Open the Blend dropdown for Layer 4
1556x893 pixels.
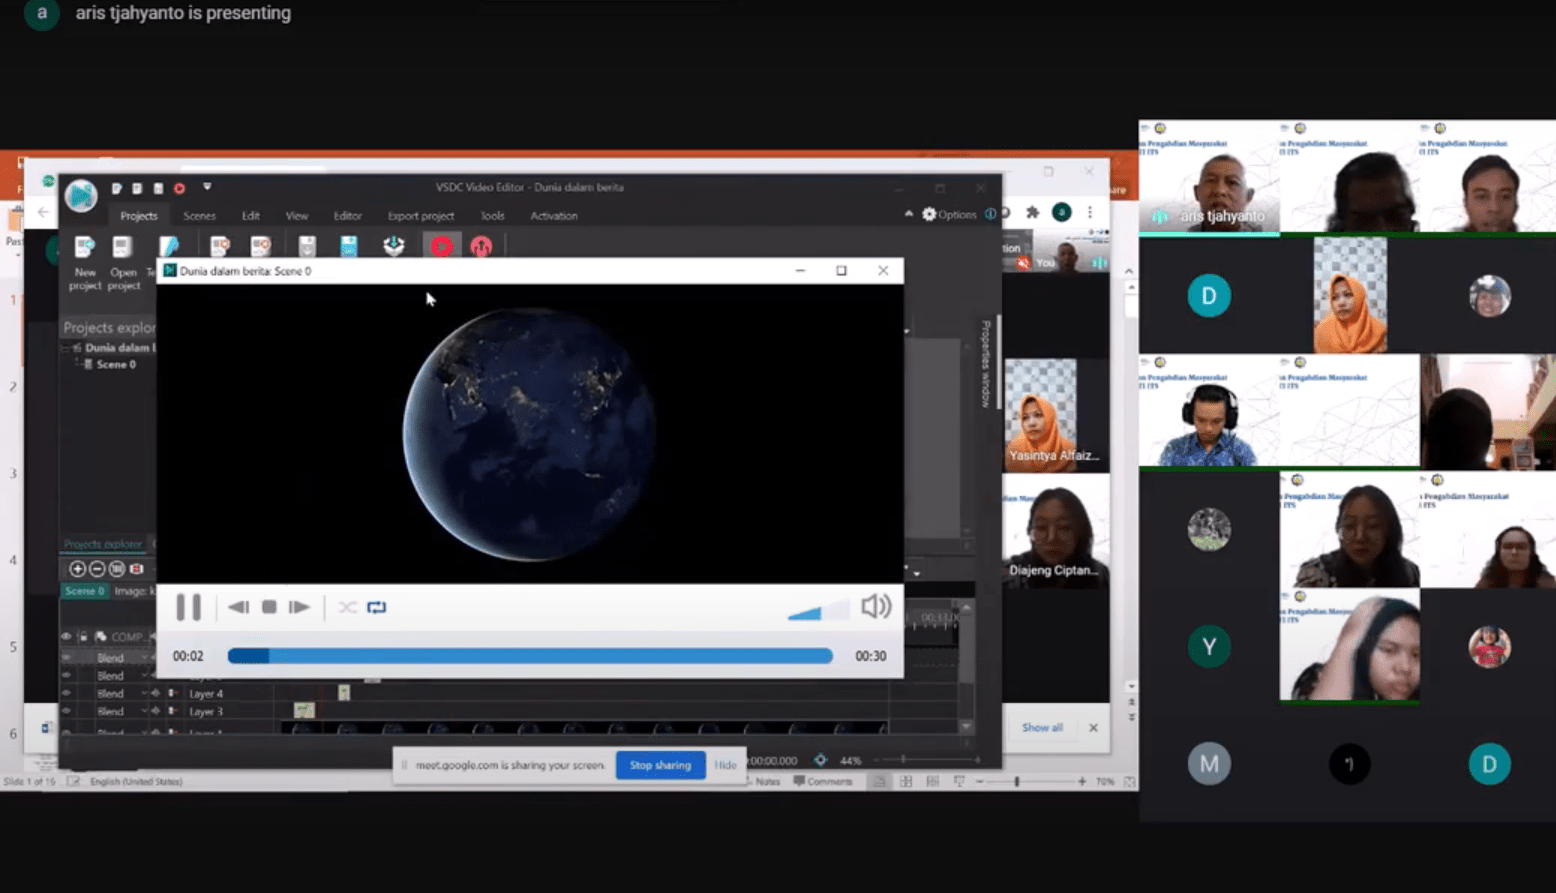(x=144, y=694)
